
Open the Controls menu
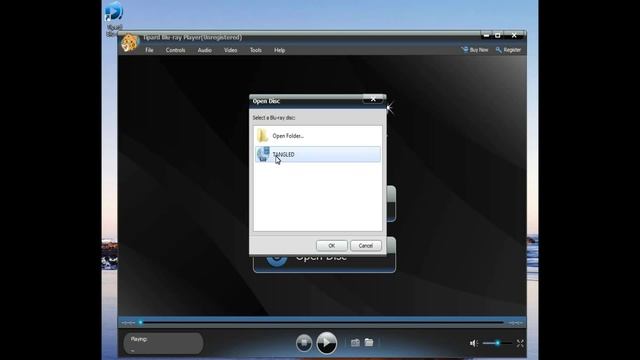(x=176, y=50)
